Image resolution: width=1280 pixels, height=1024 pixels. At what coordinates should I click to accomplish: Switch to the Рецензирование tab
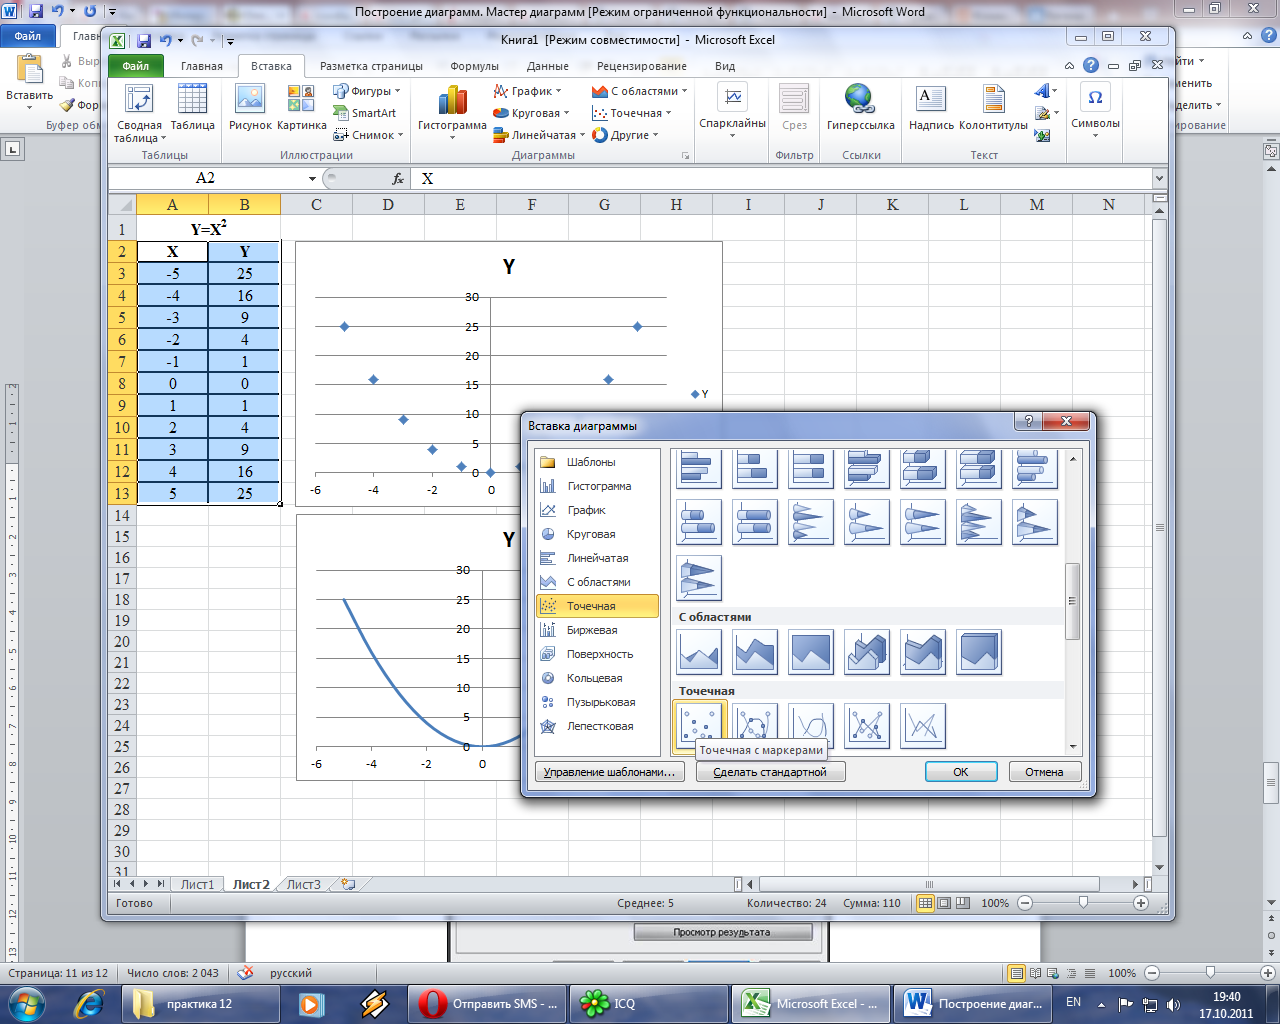point(642,66)
